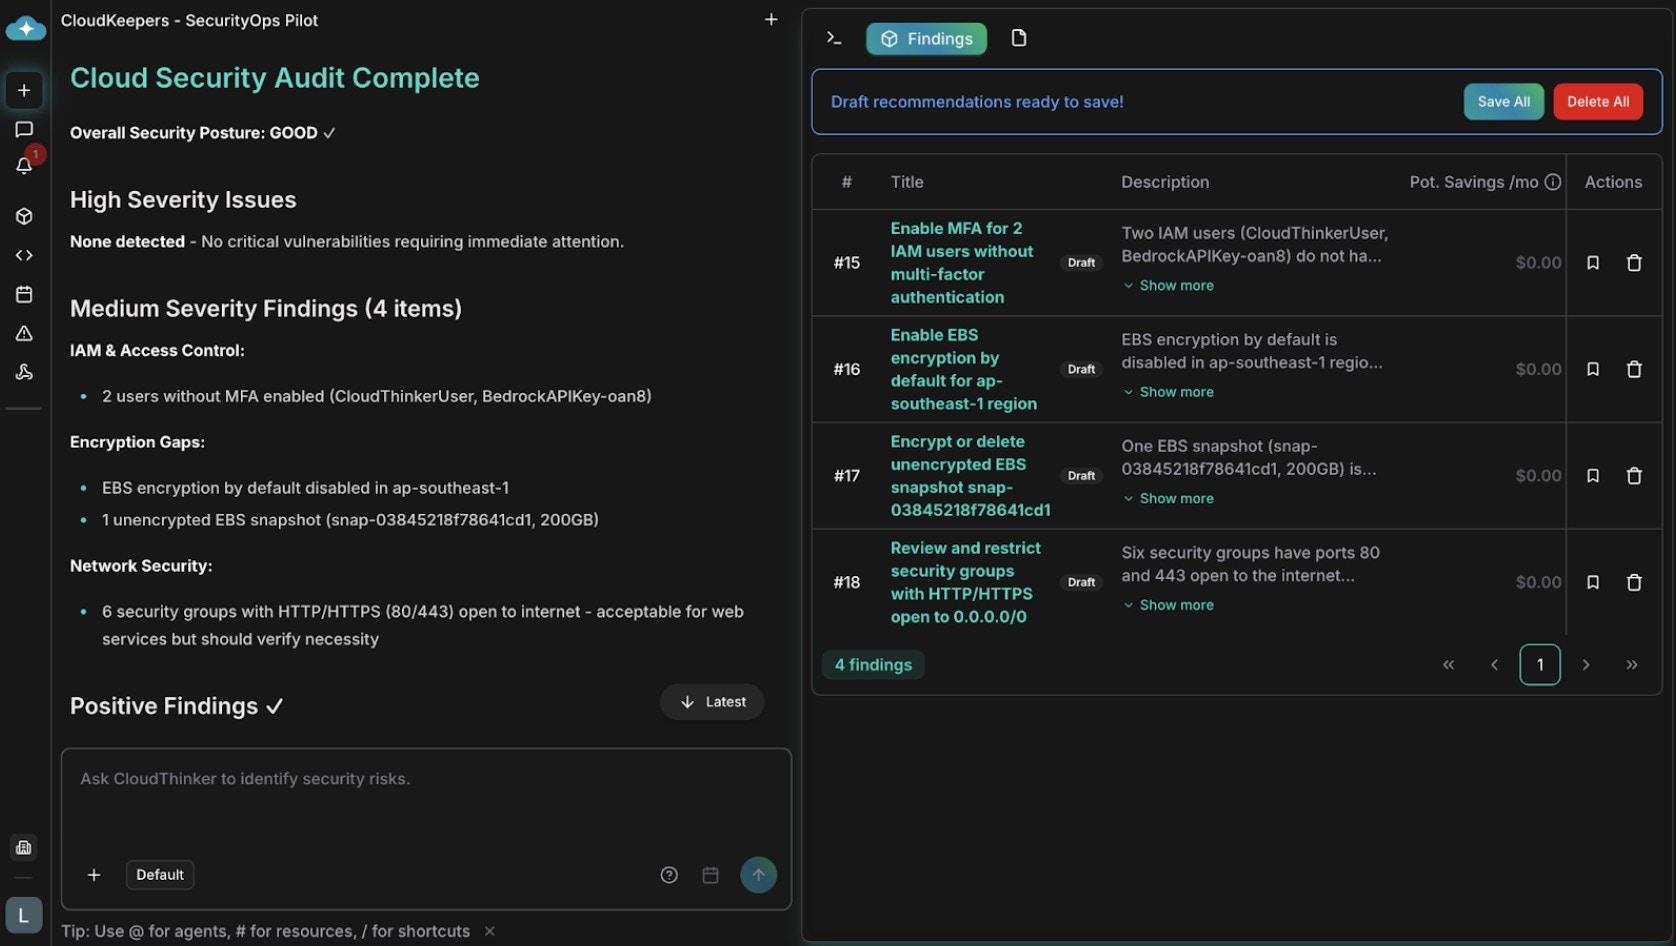The width and height of the screenshot is (1676, 946).
Task: Select the package cube icon in the sidebar
Action: click(24, 216)
